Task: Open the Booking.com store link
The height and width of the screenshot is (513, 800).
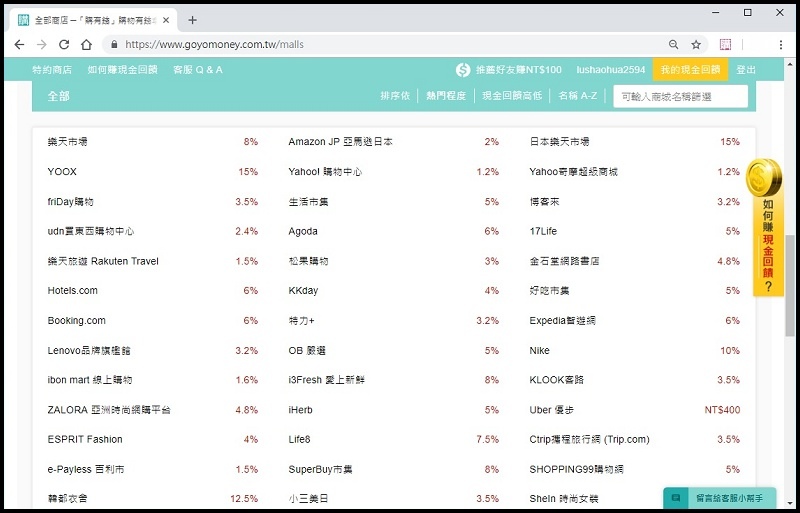Action: tap(76, 321)
